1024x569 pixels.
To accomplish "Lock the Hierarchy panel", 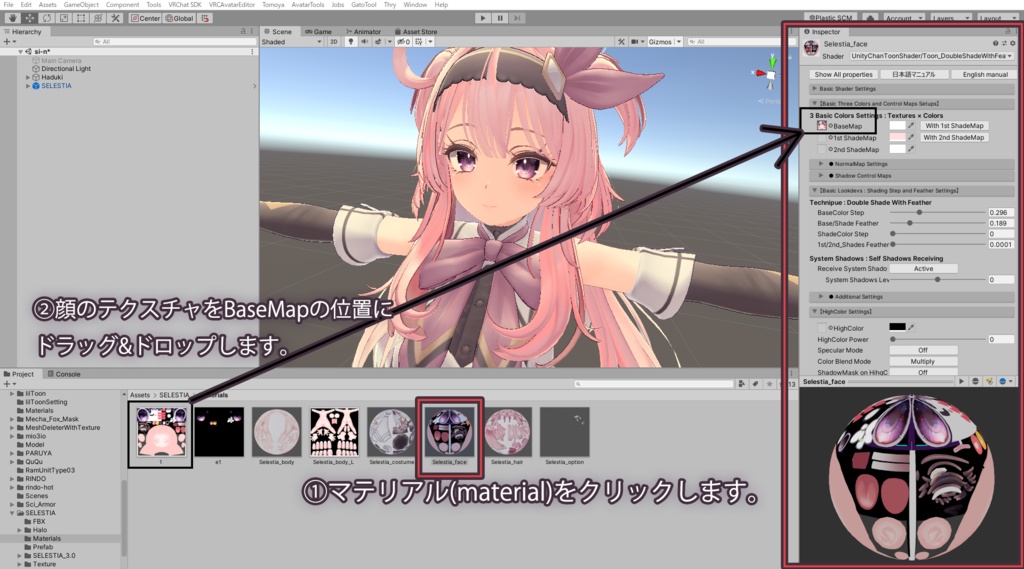I will (x=244, y=31).
